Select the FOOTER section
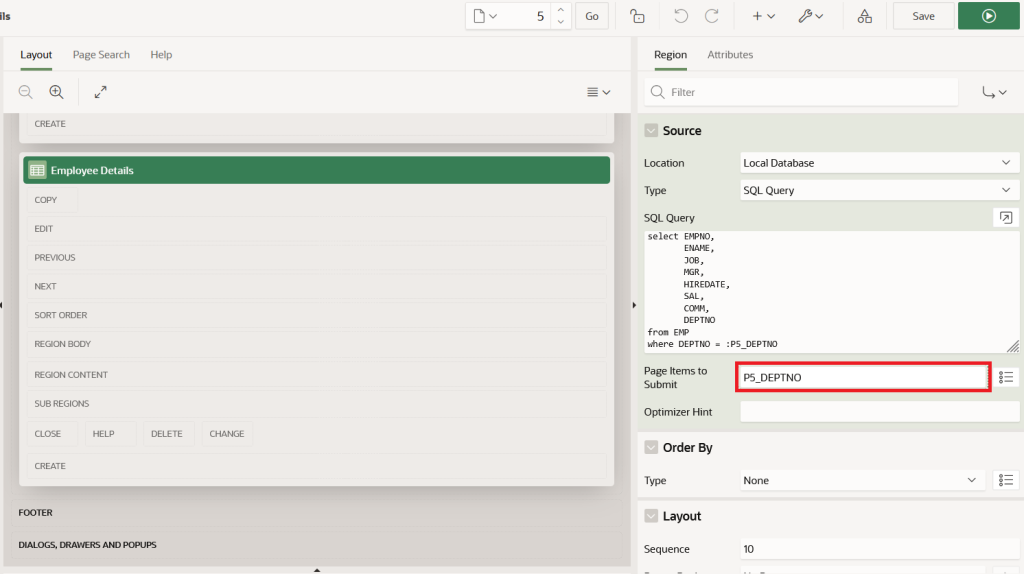Image resolution: width=1024 pixels, height=574 pixels. 317,513
